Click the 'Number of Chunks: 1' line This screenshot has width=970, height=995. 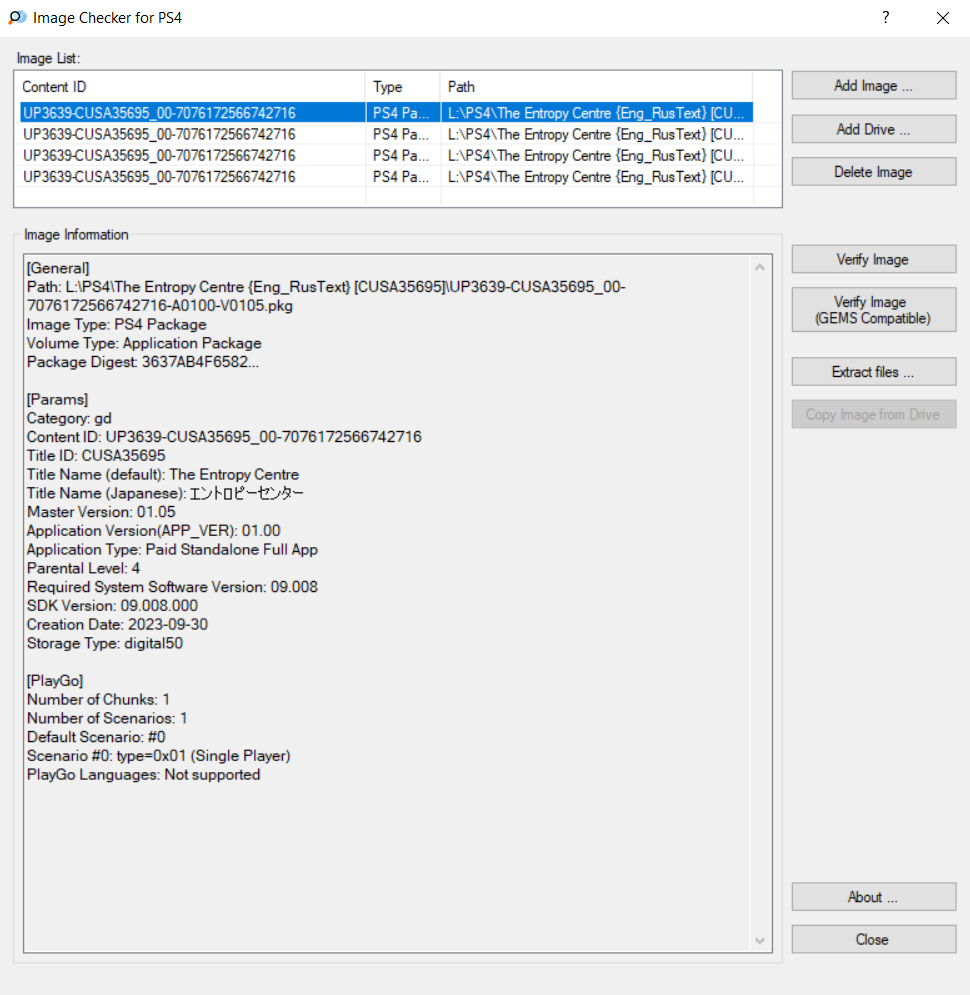pos(98,700)
